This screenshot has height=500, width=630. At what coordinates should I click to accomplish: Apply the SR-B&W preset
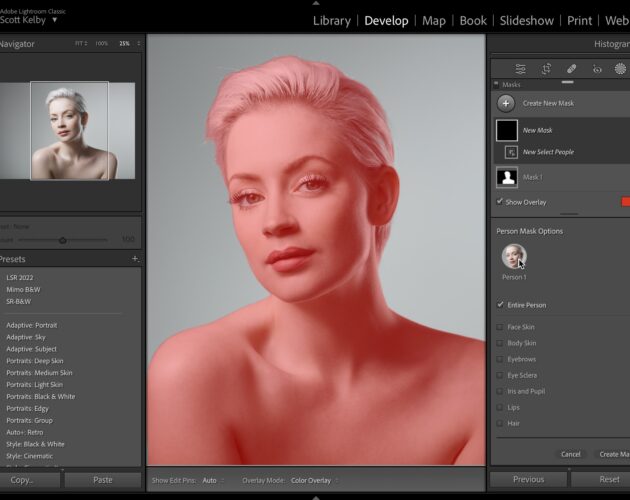pos(18,301)
